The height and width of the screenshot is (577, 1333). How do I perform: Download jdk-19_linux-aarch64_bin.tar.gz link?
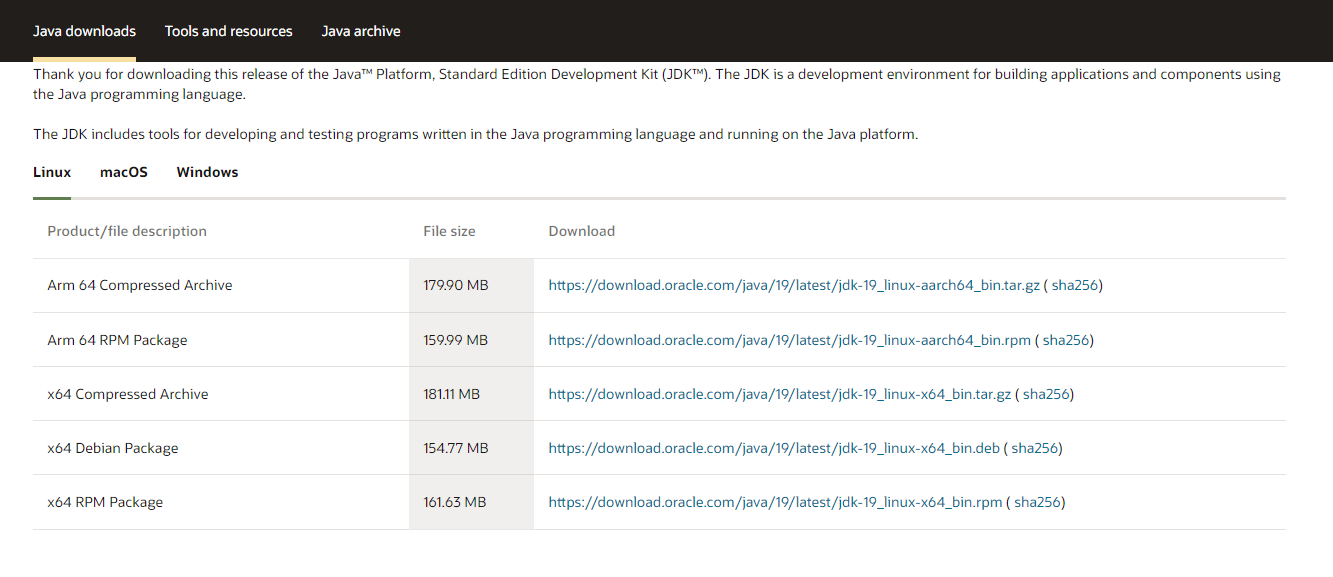tap(794, 286)
